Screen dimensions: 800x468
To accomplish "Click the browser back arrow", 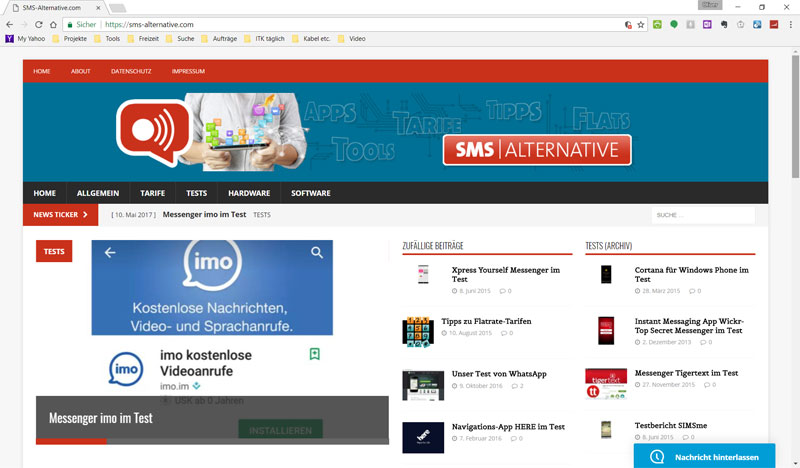I will point(10,24).
